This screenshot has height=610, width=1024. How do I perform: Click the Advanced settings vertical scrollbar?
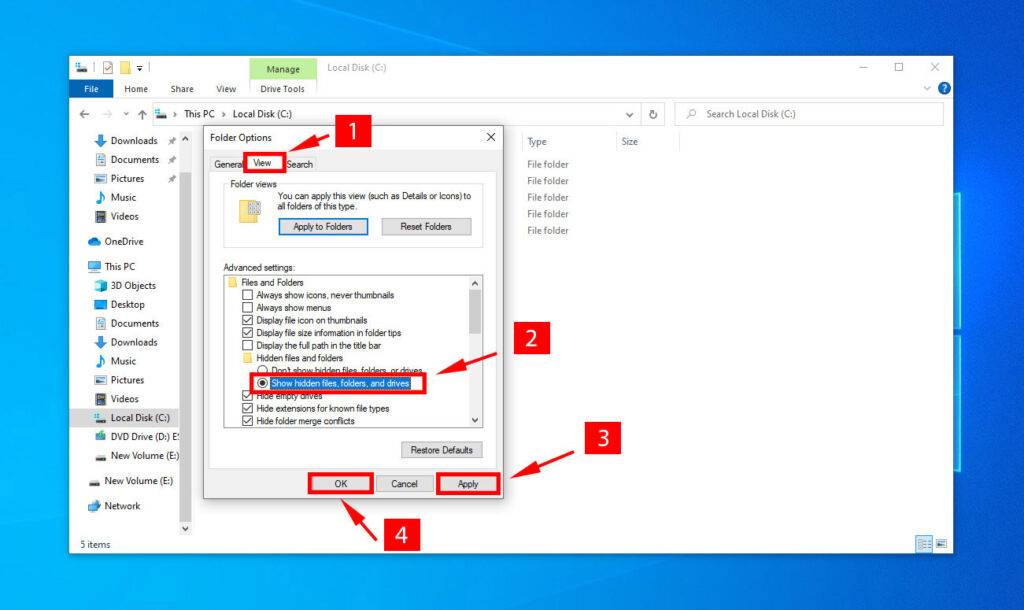[x=475, y=350]
